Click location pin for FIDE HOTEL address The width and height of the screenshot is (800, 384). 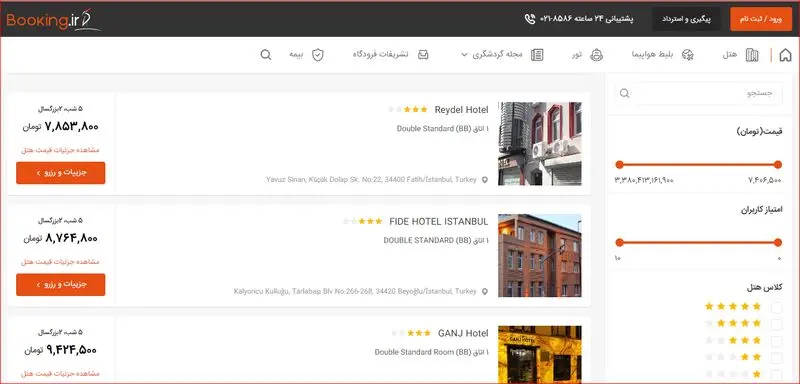click(485, 292)
